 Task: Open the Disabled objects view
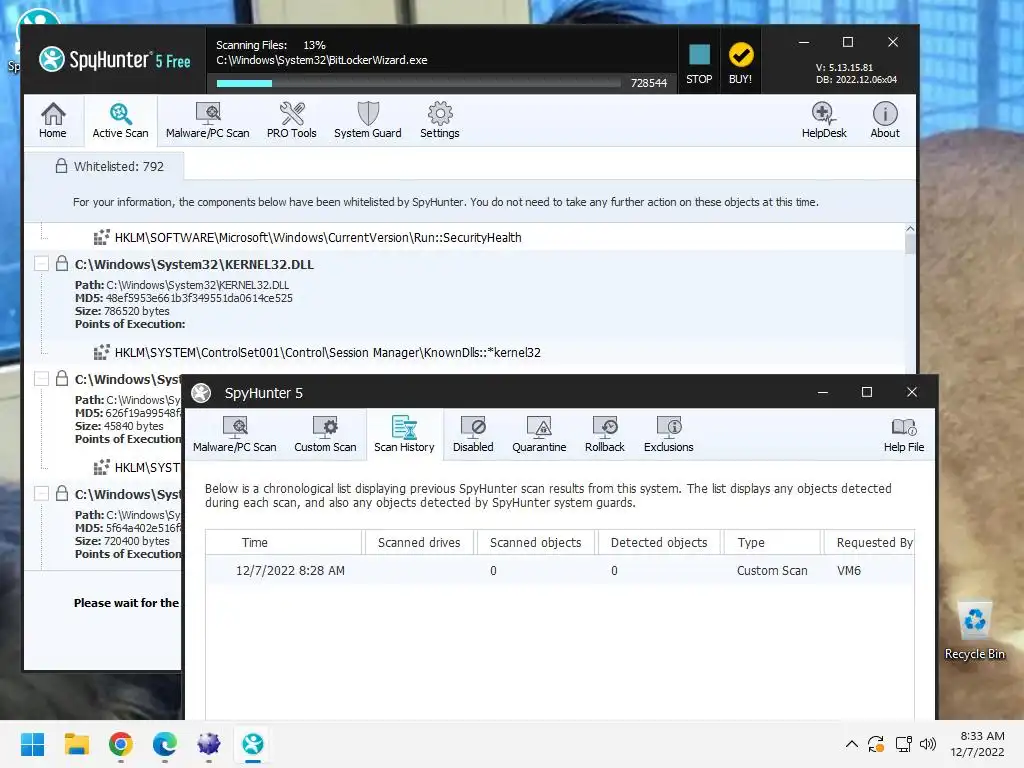[473, 434]
